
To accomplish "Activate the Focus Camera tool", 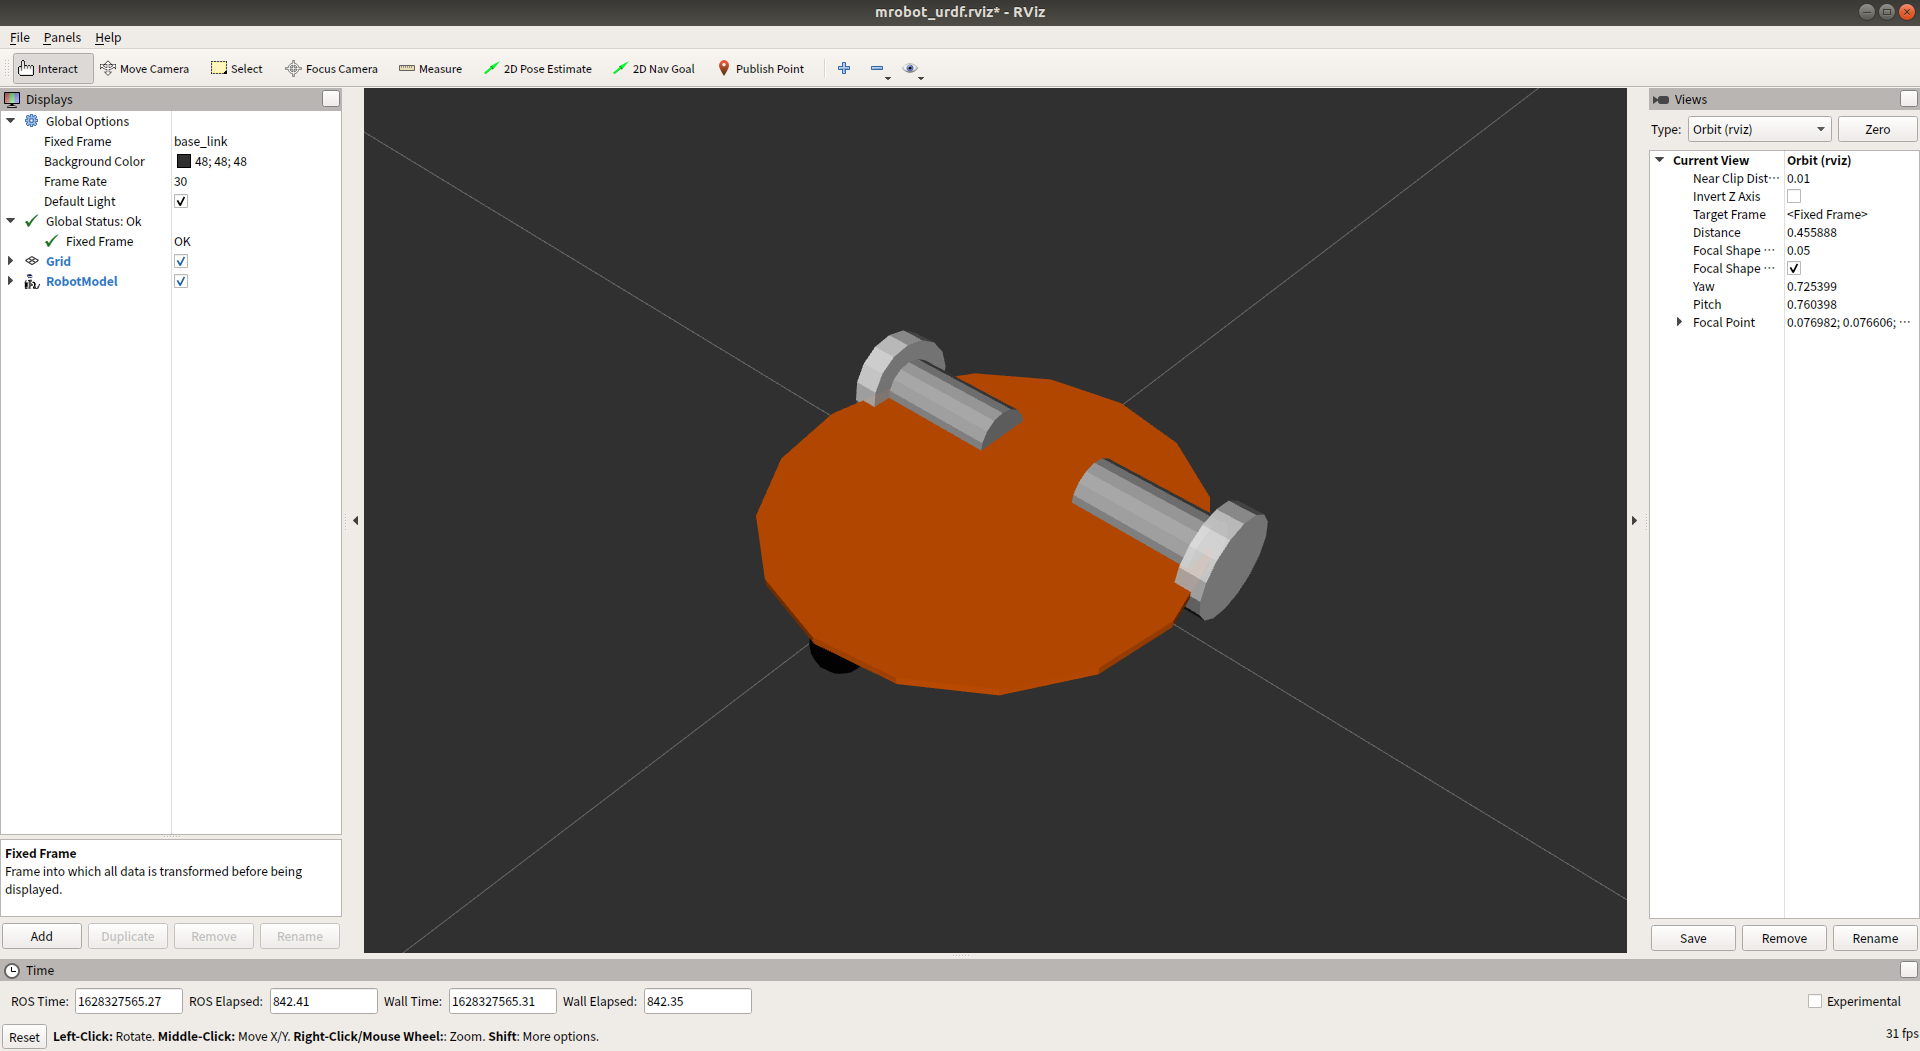I will pos(331,69).
